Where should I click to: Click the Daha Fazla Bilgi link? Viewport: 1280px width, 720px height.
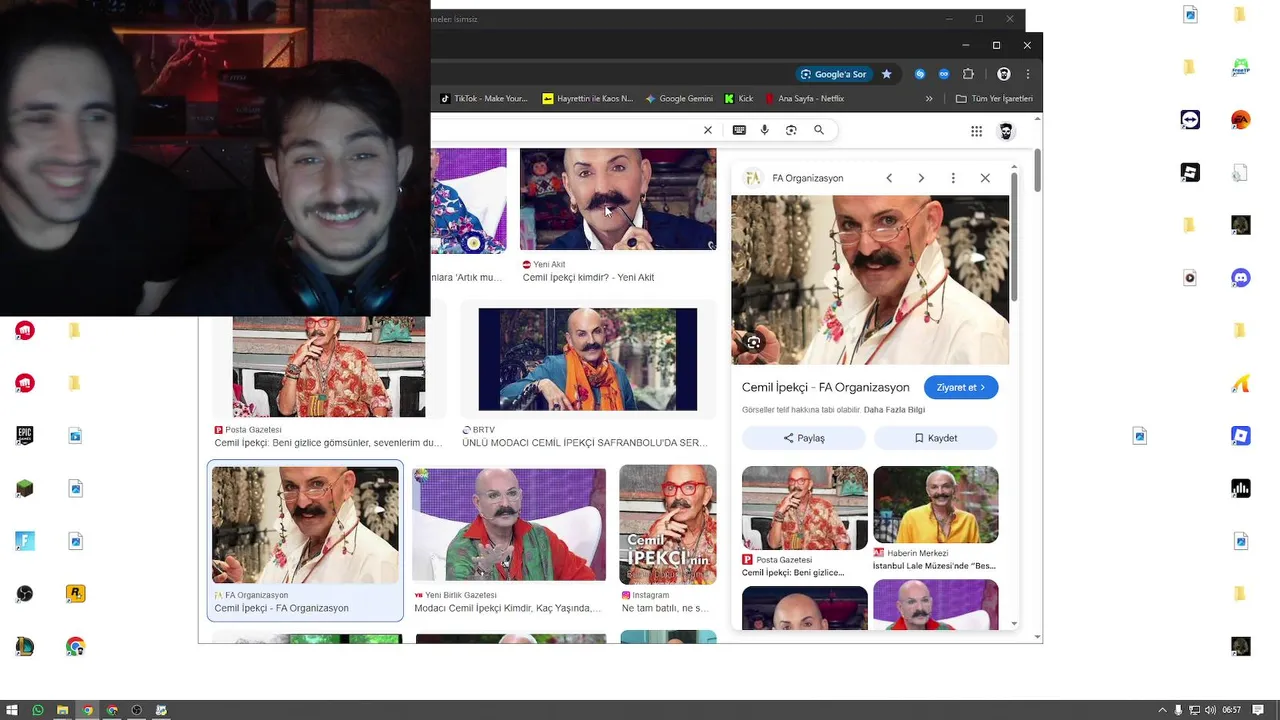tap(894, 410)
